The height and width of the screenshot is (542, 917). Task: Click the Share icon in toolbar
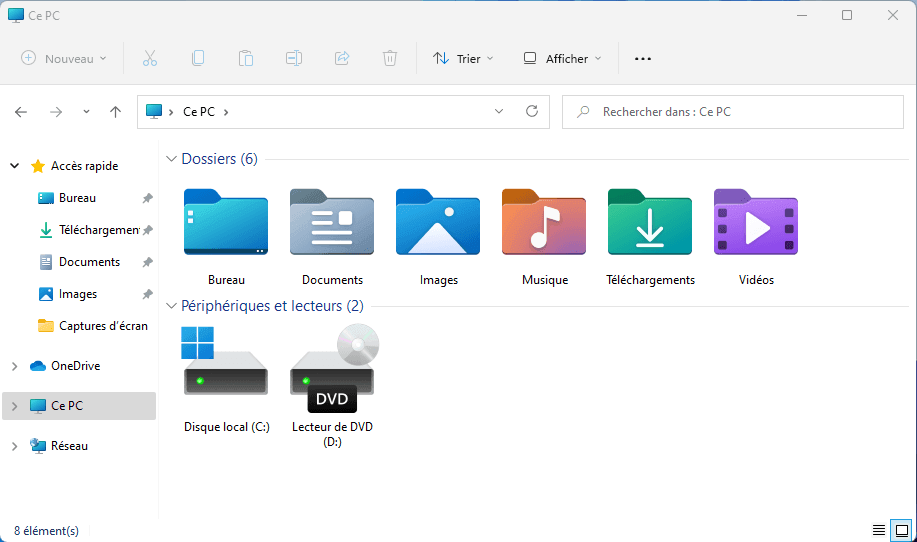click(342, 58)
